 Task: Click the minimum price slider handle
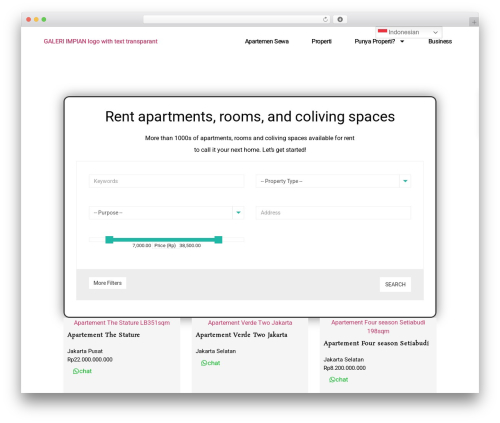(x=109, y=240)
